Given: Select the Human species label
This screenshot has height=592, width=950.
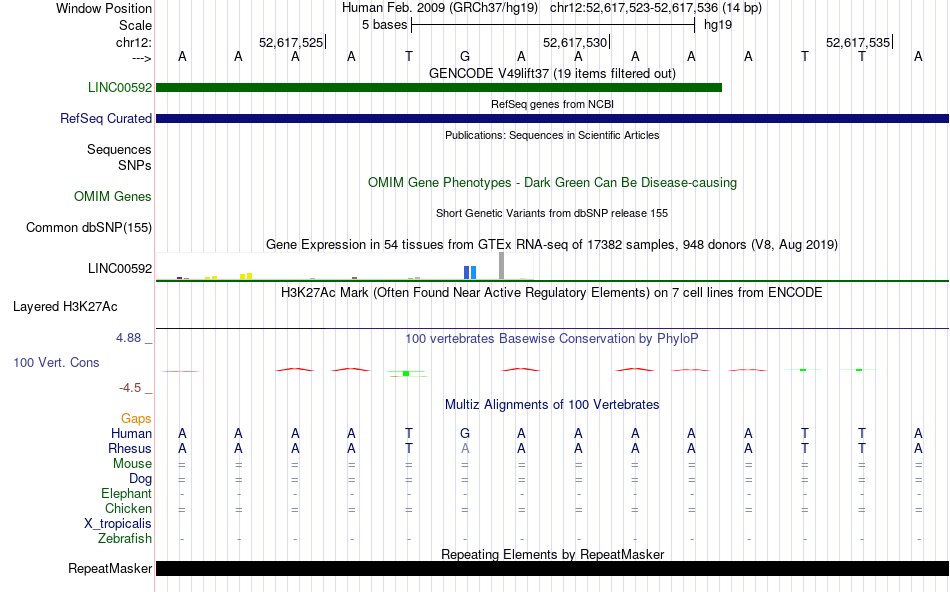Looking at the screenshot, I should click(x=131, y=434).
